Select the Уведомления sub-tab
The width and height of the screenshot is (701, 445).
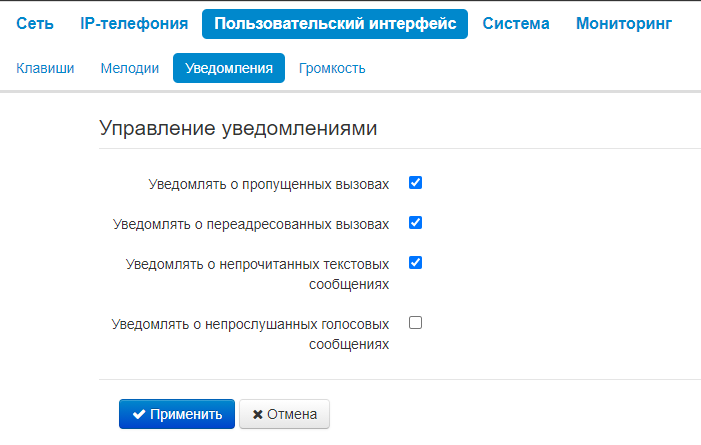tap(229, 68)
